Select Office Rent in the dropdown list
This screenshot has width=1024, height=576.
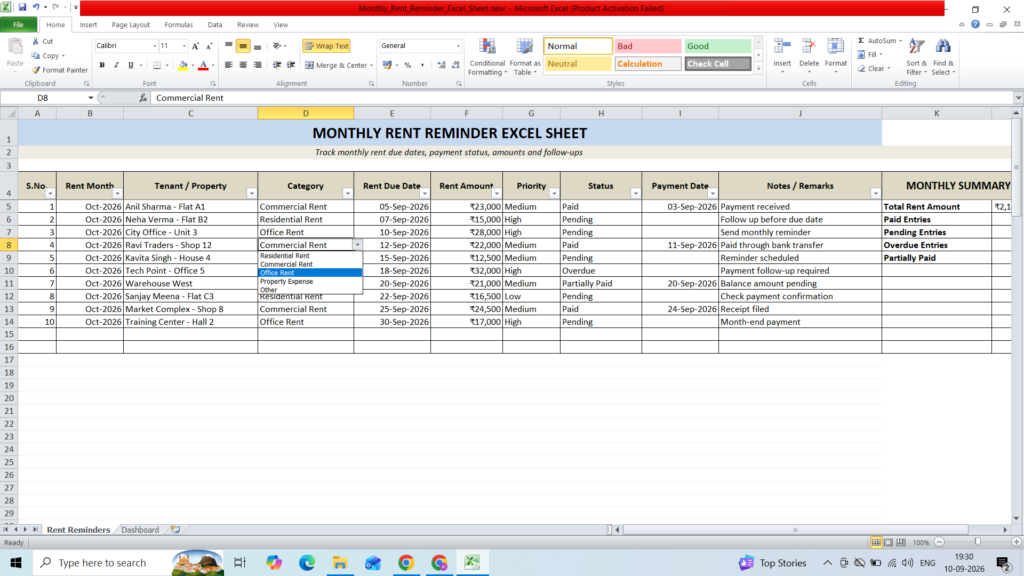[310, 273]
